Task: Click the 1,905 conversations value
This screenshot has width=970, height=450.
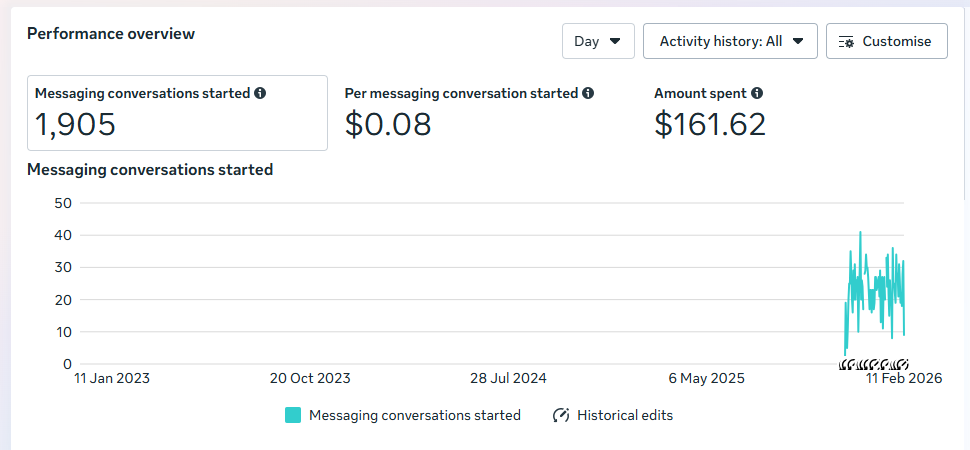Action: [76, 124]
